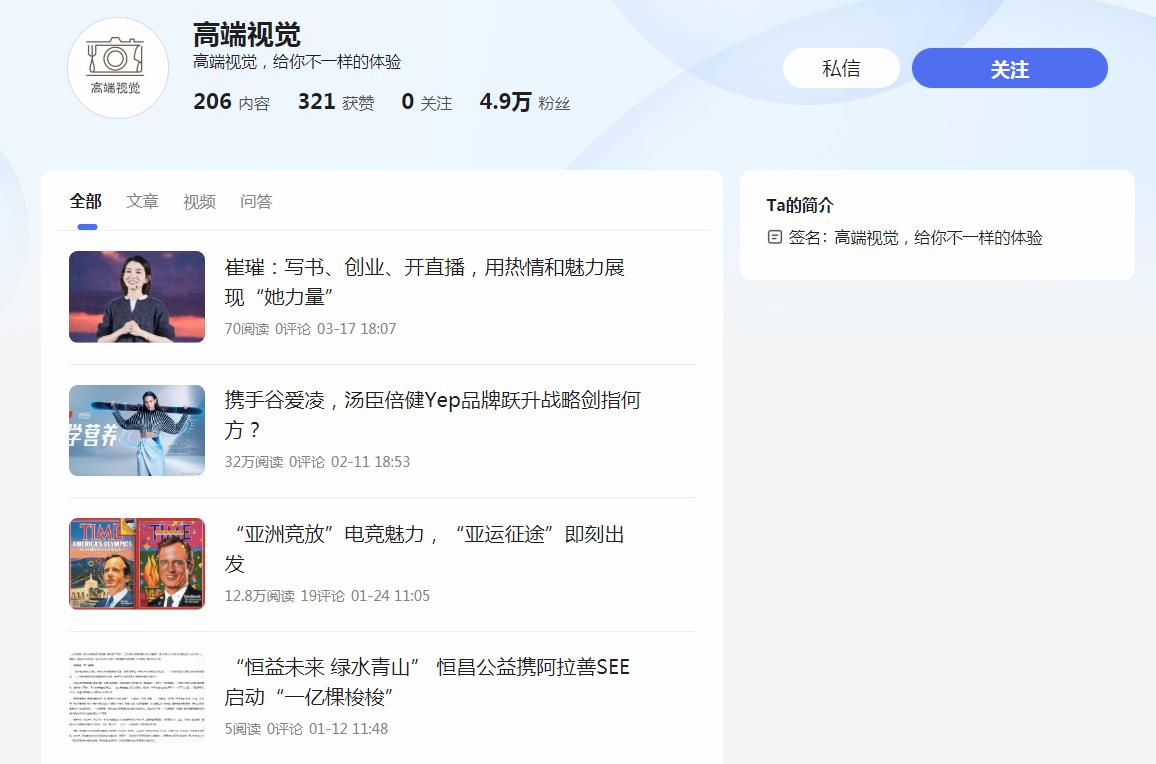
Task: Click the 高端视觉 camera avatar logo
Action: (x=118, y=68)
